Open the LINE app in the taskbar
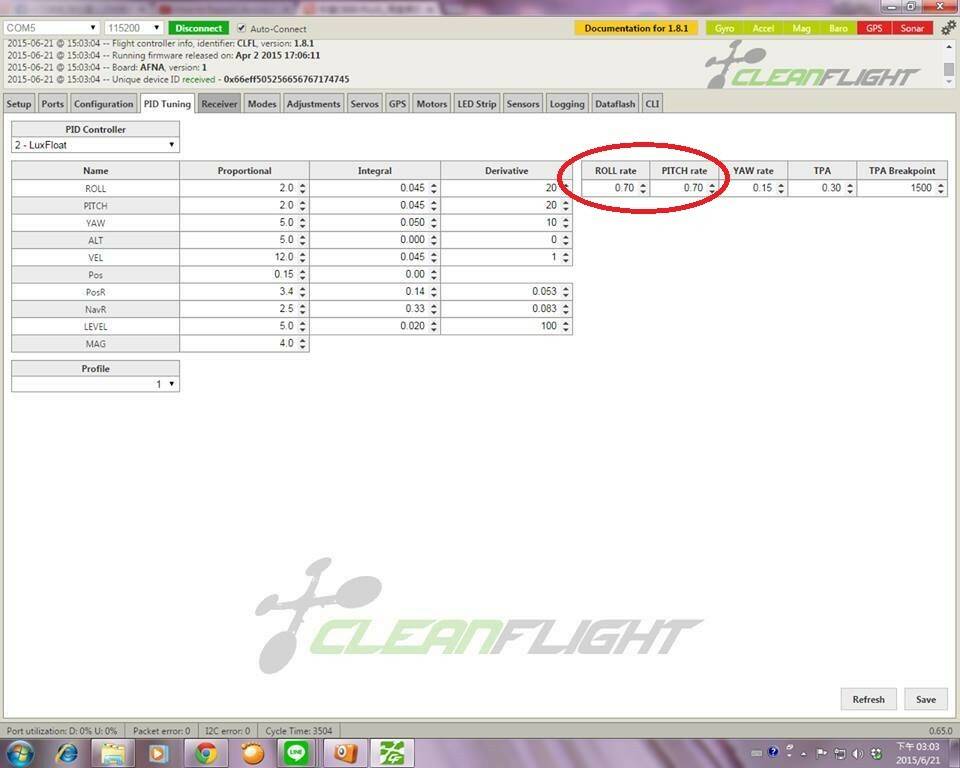The height and width of the screenshot is (768, 960). tap(297, 753)
